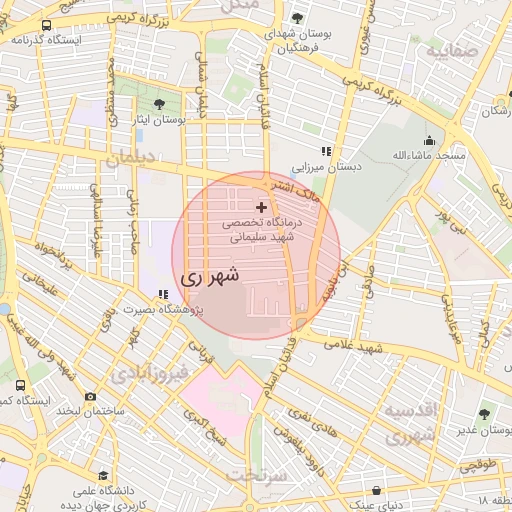Click the medical cross of درمانگاه شهید سلیمانی
The height and width of the screenshot is (512, 512).
pyautogui.click(x=261, y=207)
